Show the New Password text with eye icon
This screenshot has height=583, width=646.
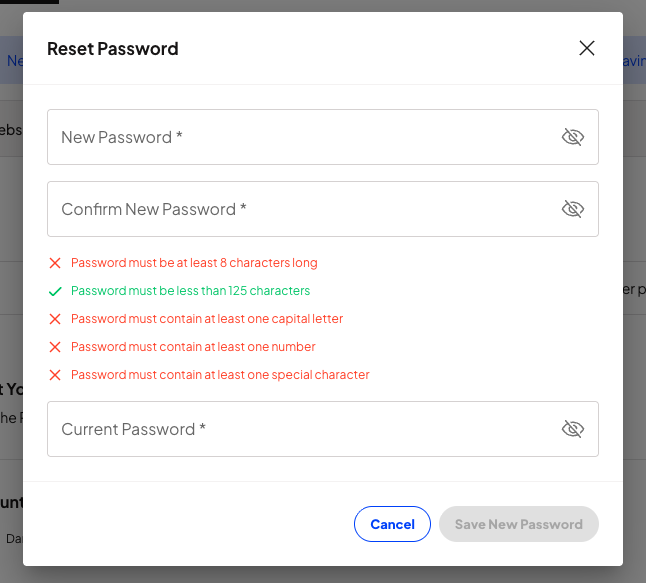coord(572,137)
